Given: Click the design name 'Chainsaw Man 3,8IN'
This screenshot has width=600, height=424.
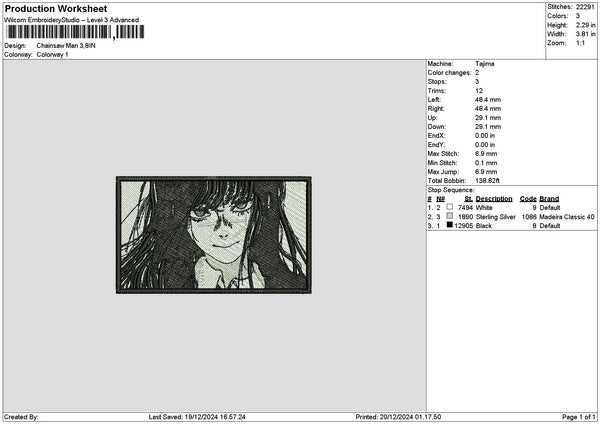Looking at the screenshot, I should point(66,46).
